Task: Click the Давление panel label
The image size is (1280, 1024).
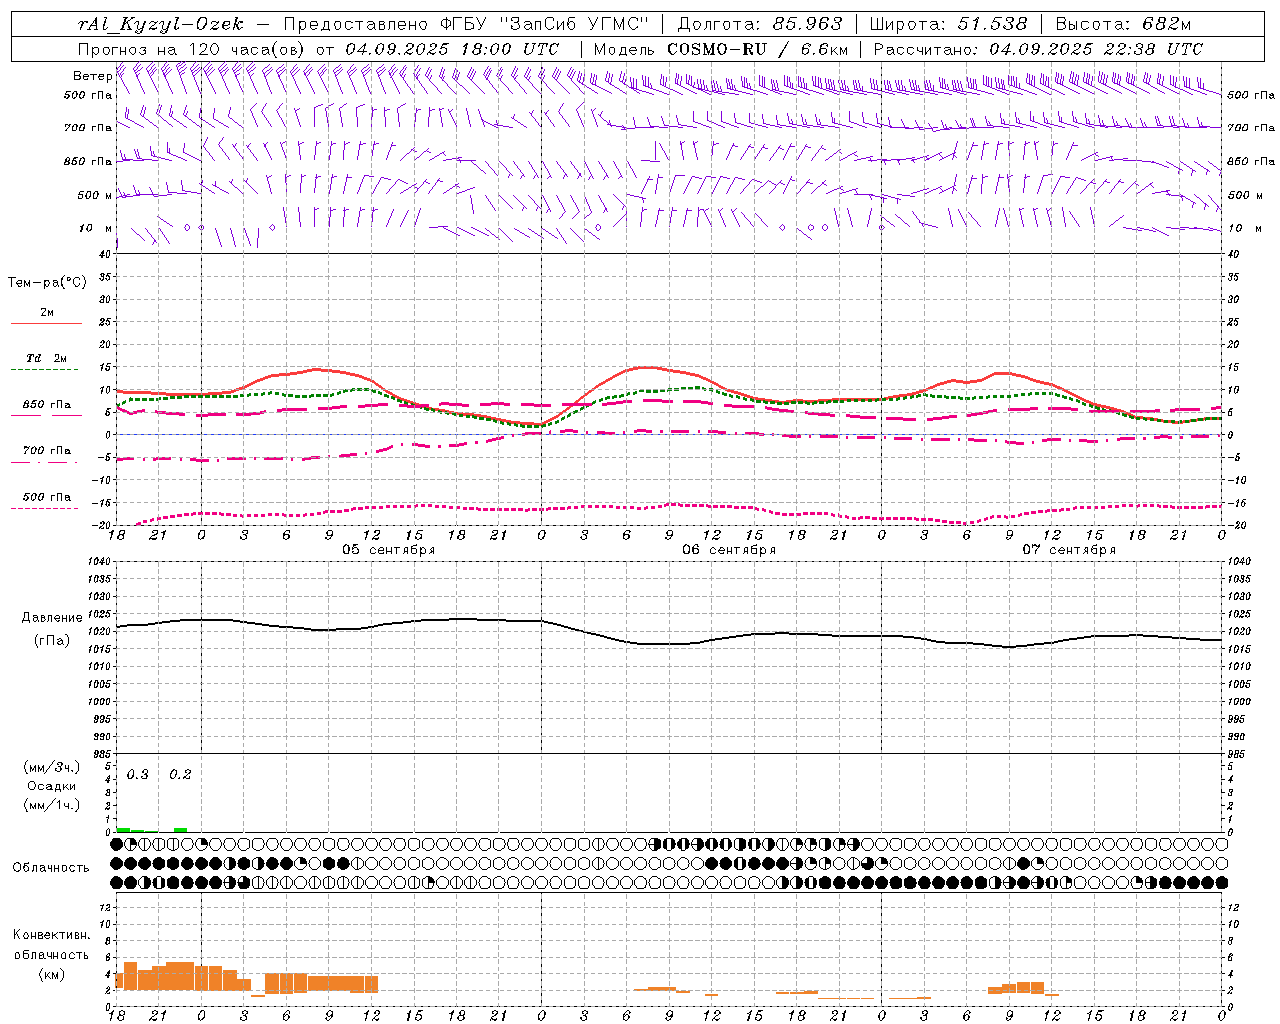Action: [x=52, y=618]
